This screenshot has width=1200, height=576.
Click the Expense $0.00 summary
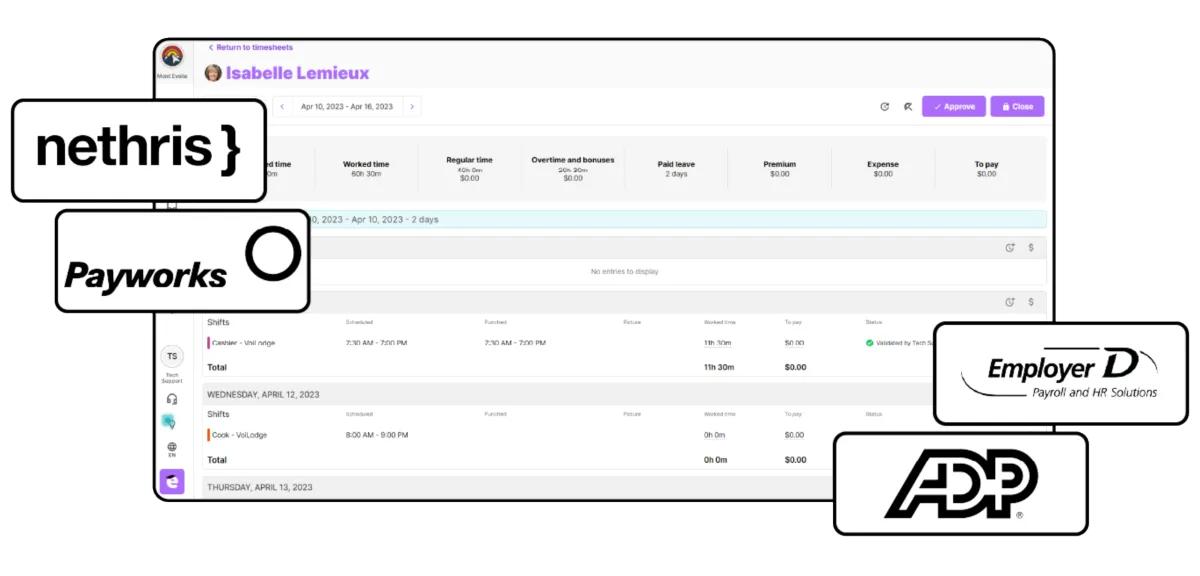coord(883,169)
